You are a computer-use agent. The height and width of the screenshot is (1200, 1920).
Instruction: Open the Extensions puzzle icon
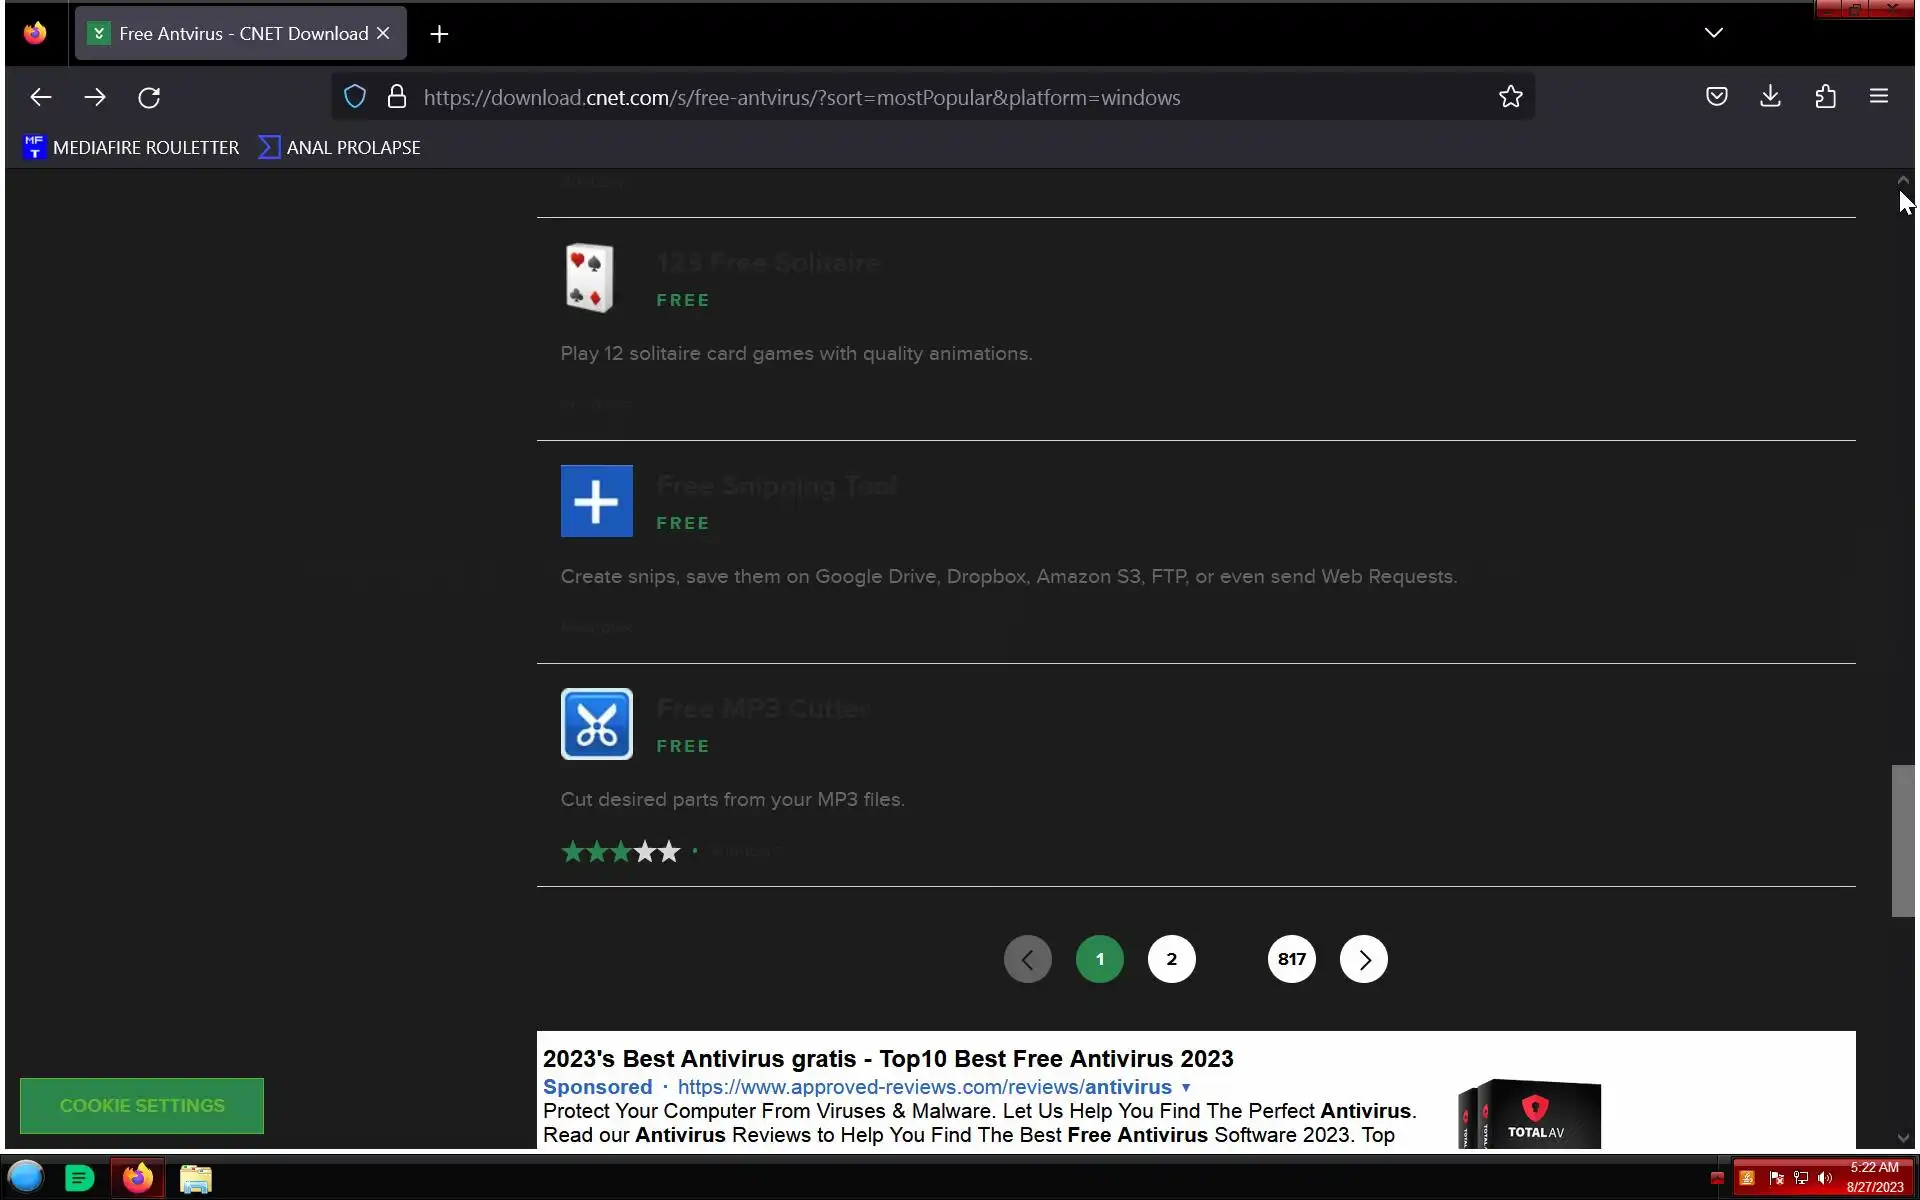point(1825,97)
